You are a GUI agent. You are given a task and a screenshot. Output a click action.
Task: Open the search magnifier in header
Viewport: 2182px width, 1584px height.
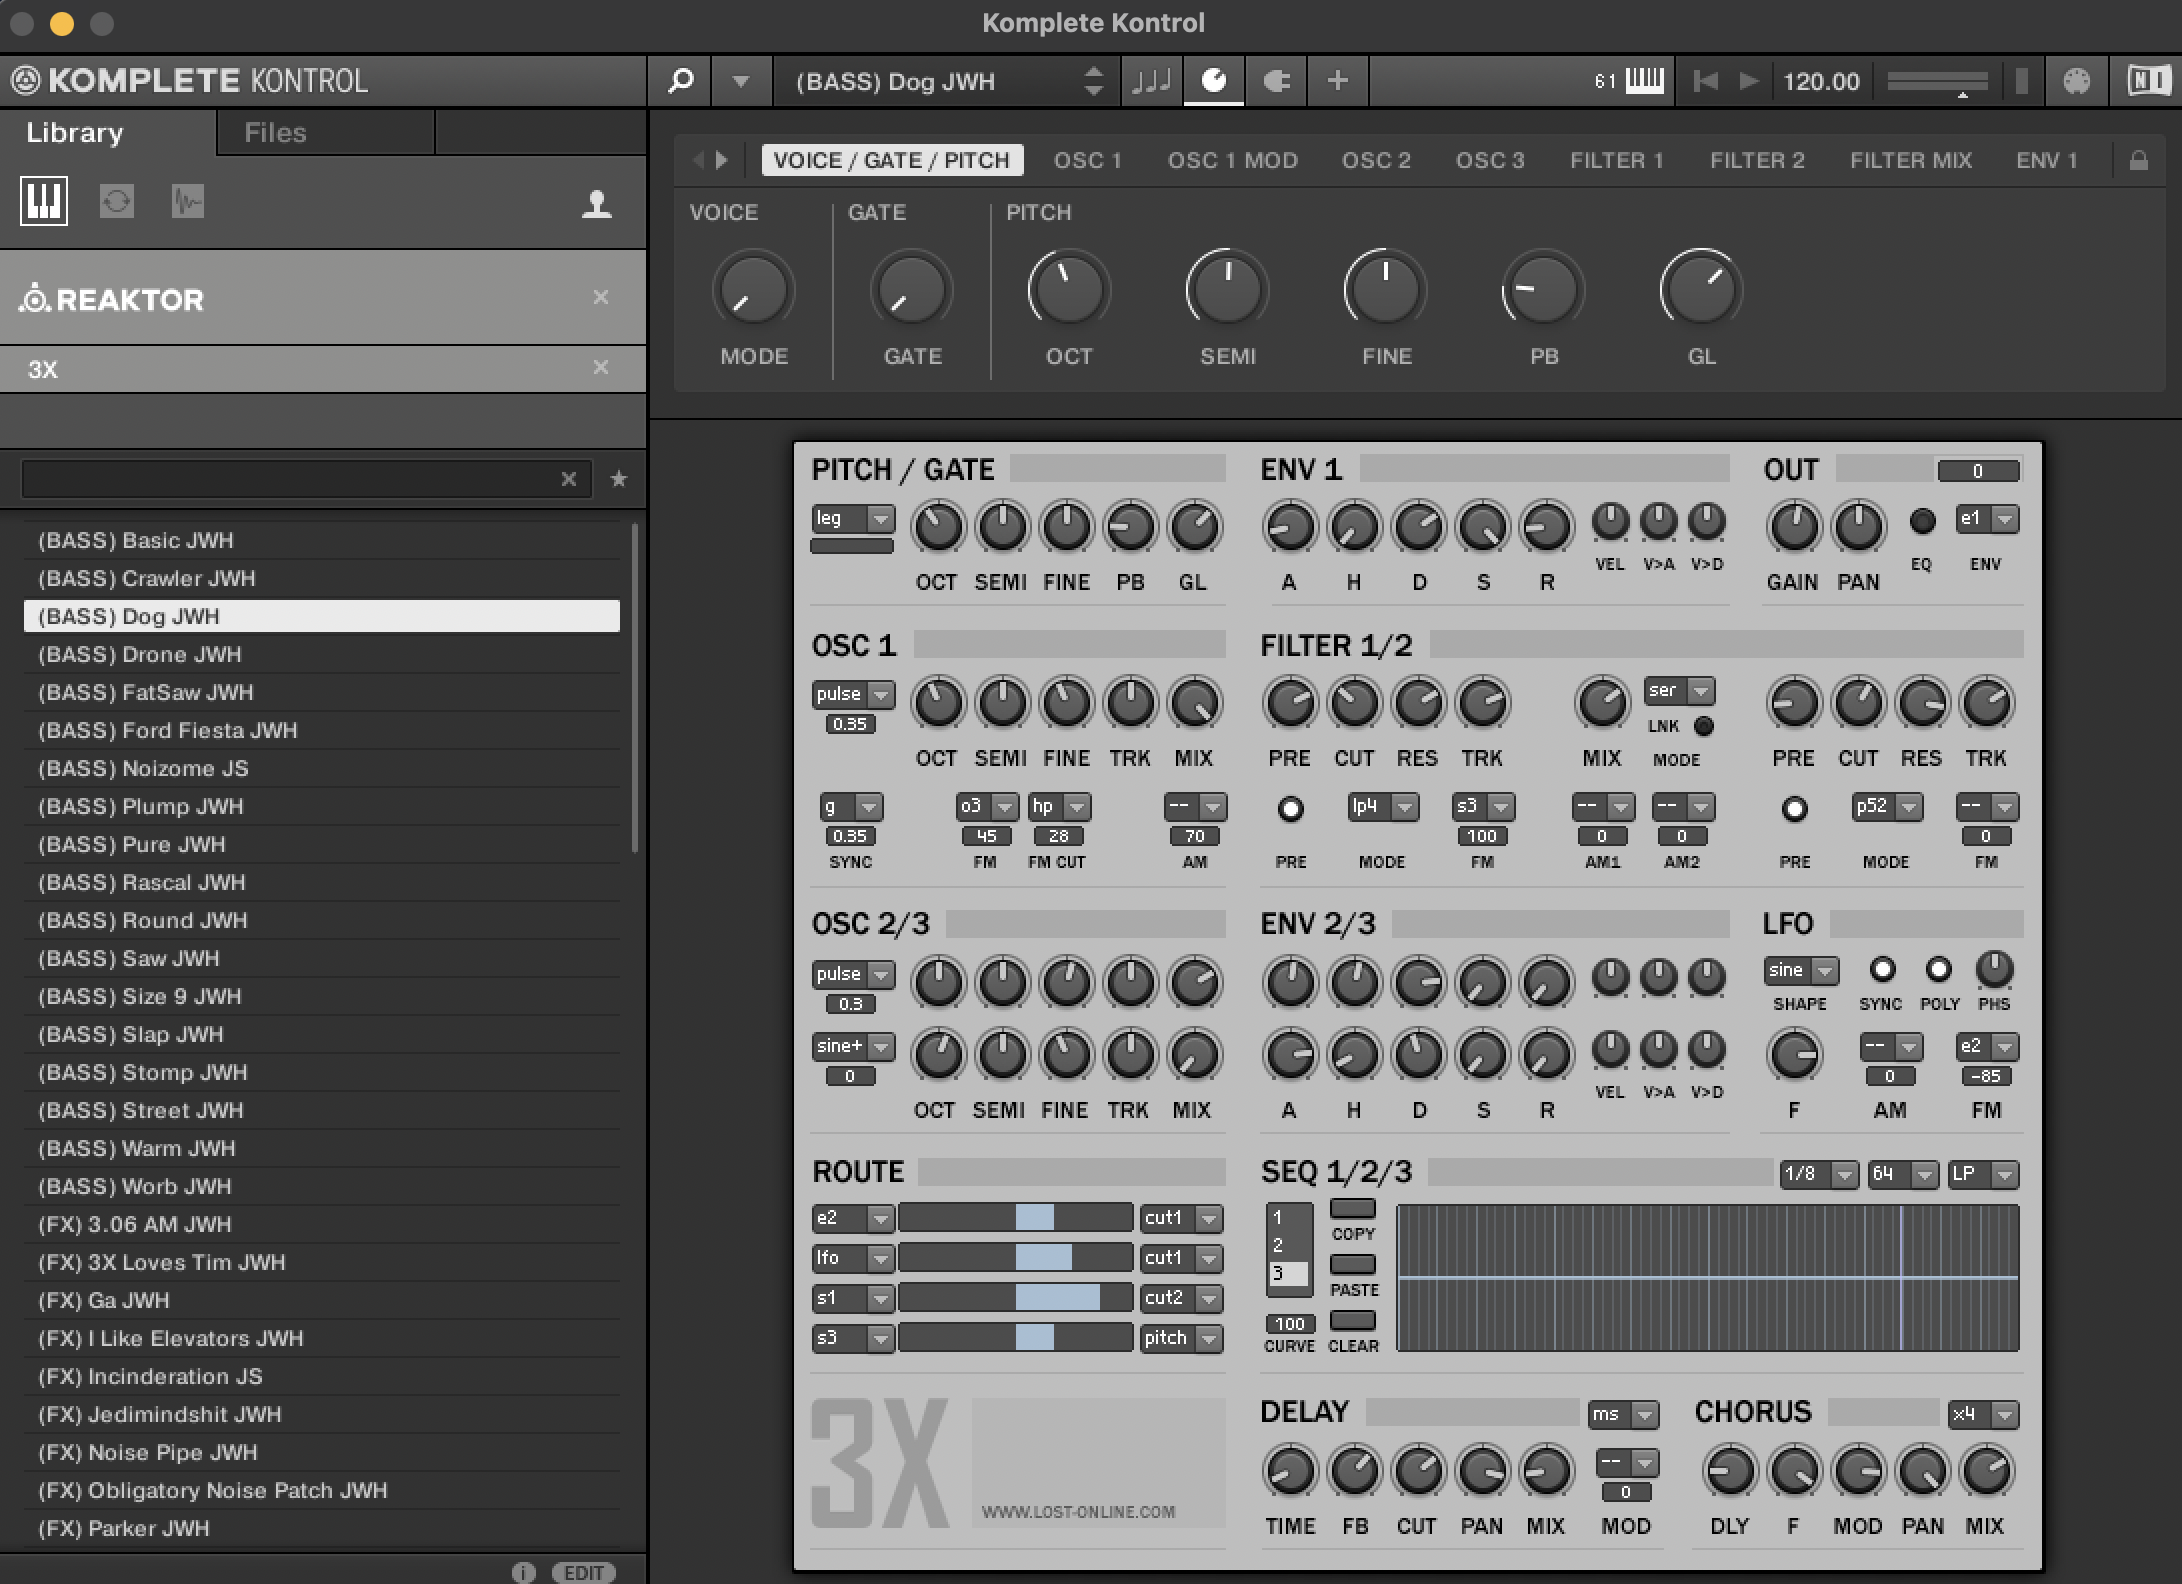[x=681, y=81]
